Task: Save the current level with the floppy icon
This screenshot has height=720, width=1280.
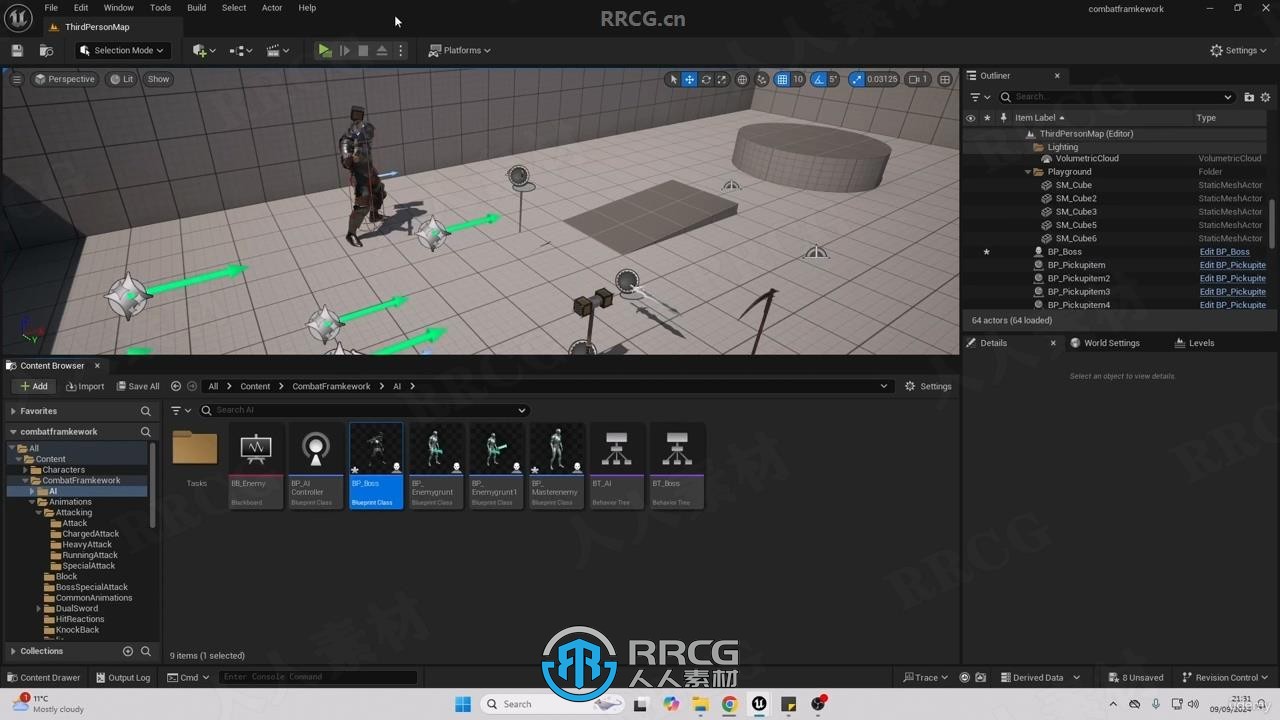Action: tap(17, 50)
